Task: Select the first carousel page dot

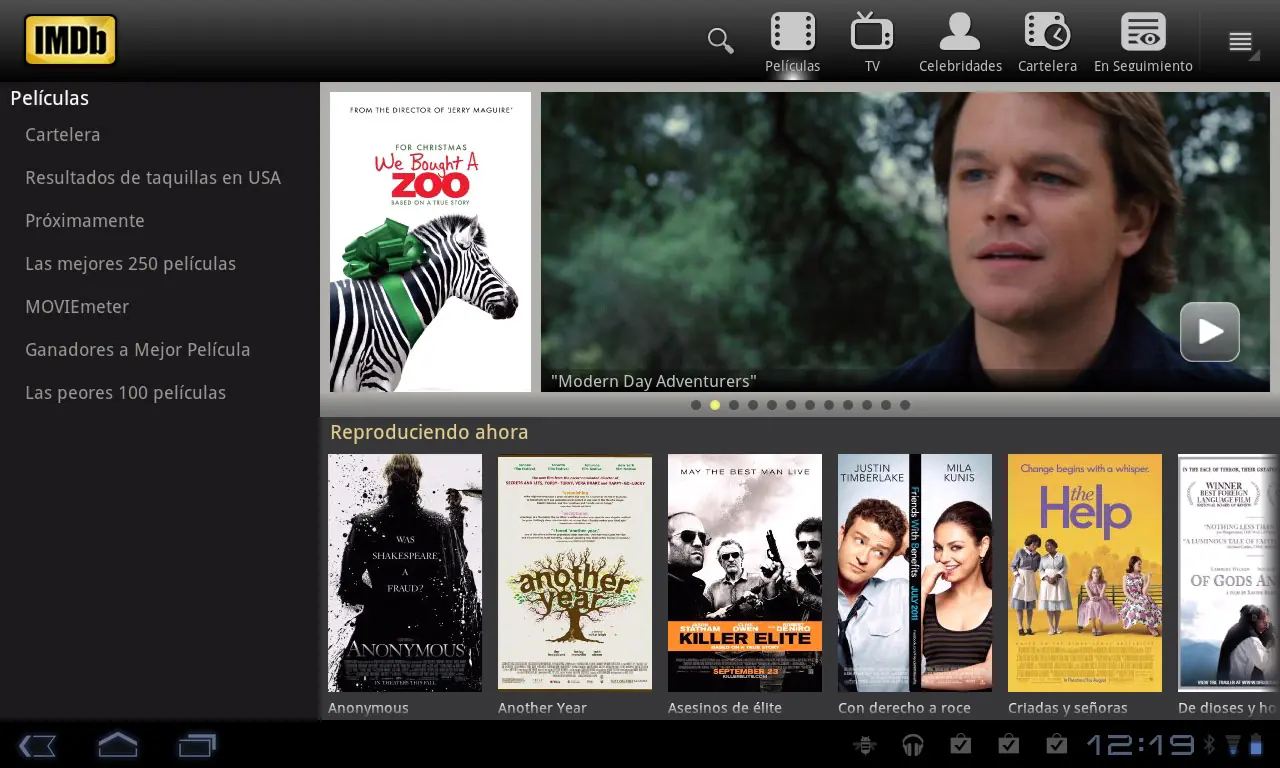Action: (x=696, y=405)
